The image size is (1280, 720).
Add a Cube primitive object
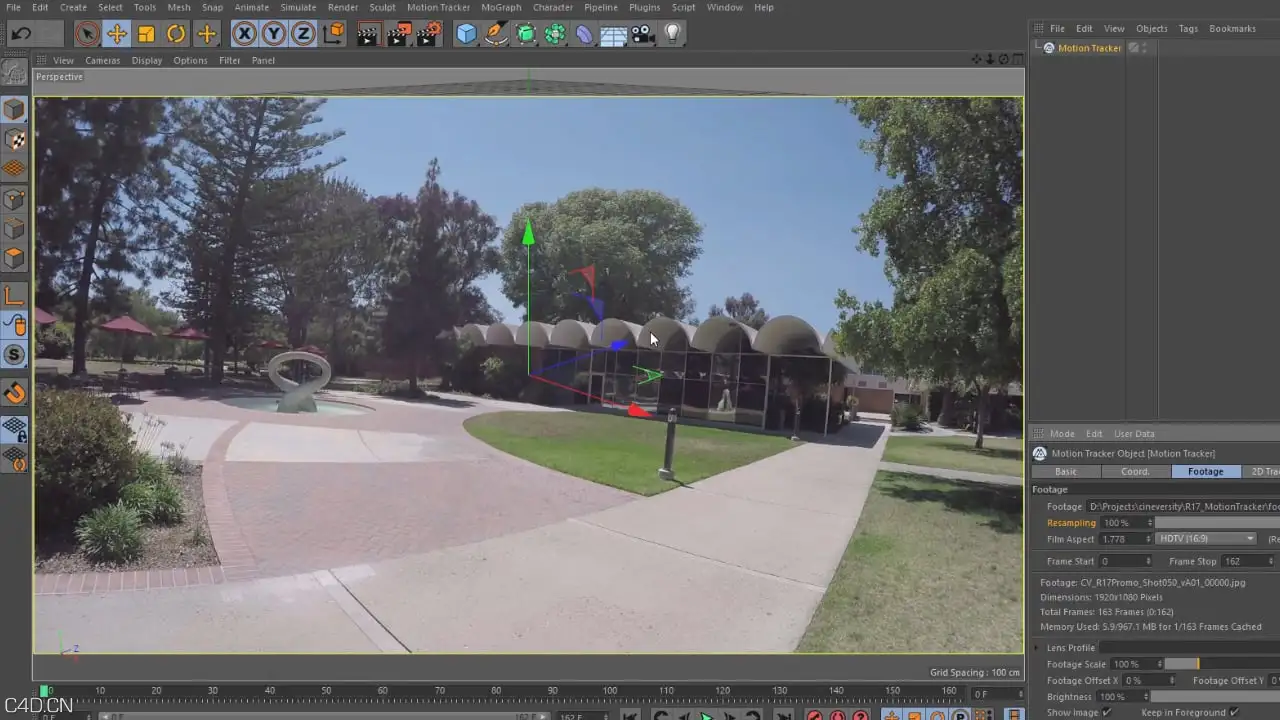[x=466, y=34]
